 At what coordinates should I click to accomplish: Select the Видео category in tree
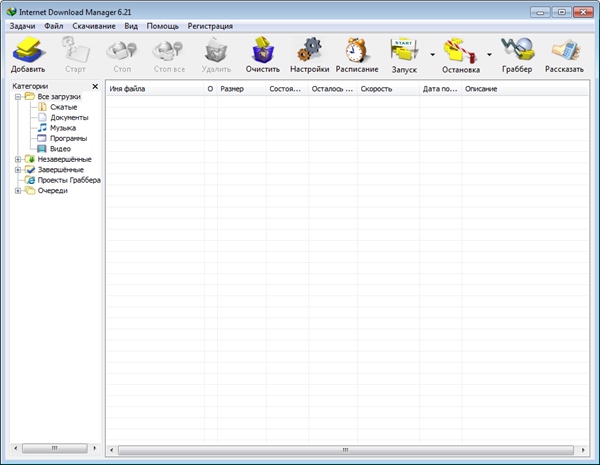60,149
